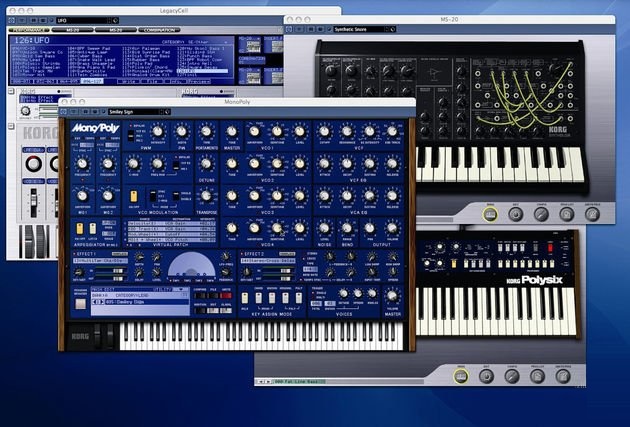
Task: Open the Prog List round button in Polysix window
Action: coord(537,376)
